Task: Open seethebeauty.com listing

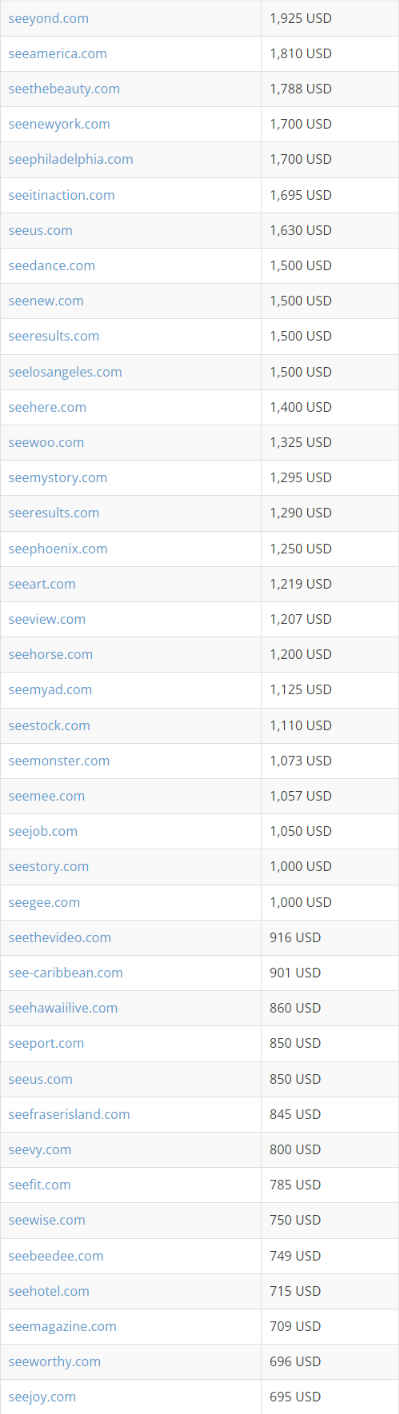Action: pos(64,89)
